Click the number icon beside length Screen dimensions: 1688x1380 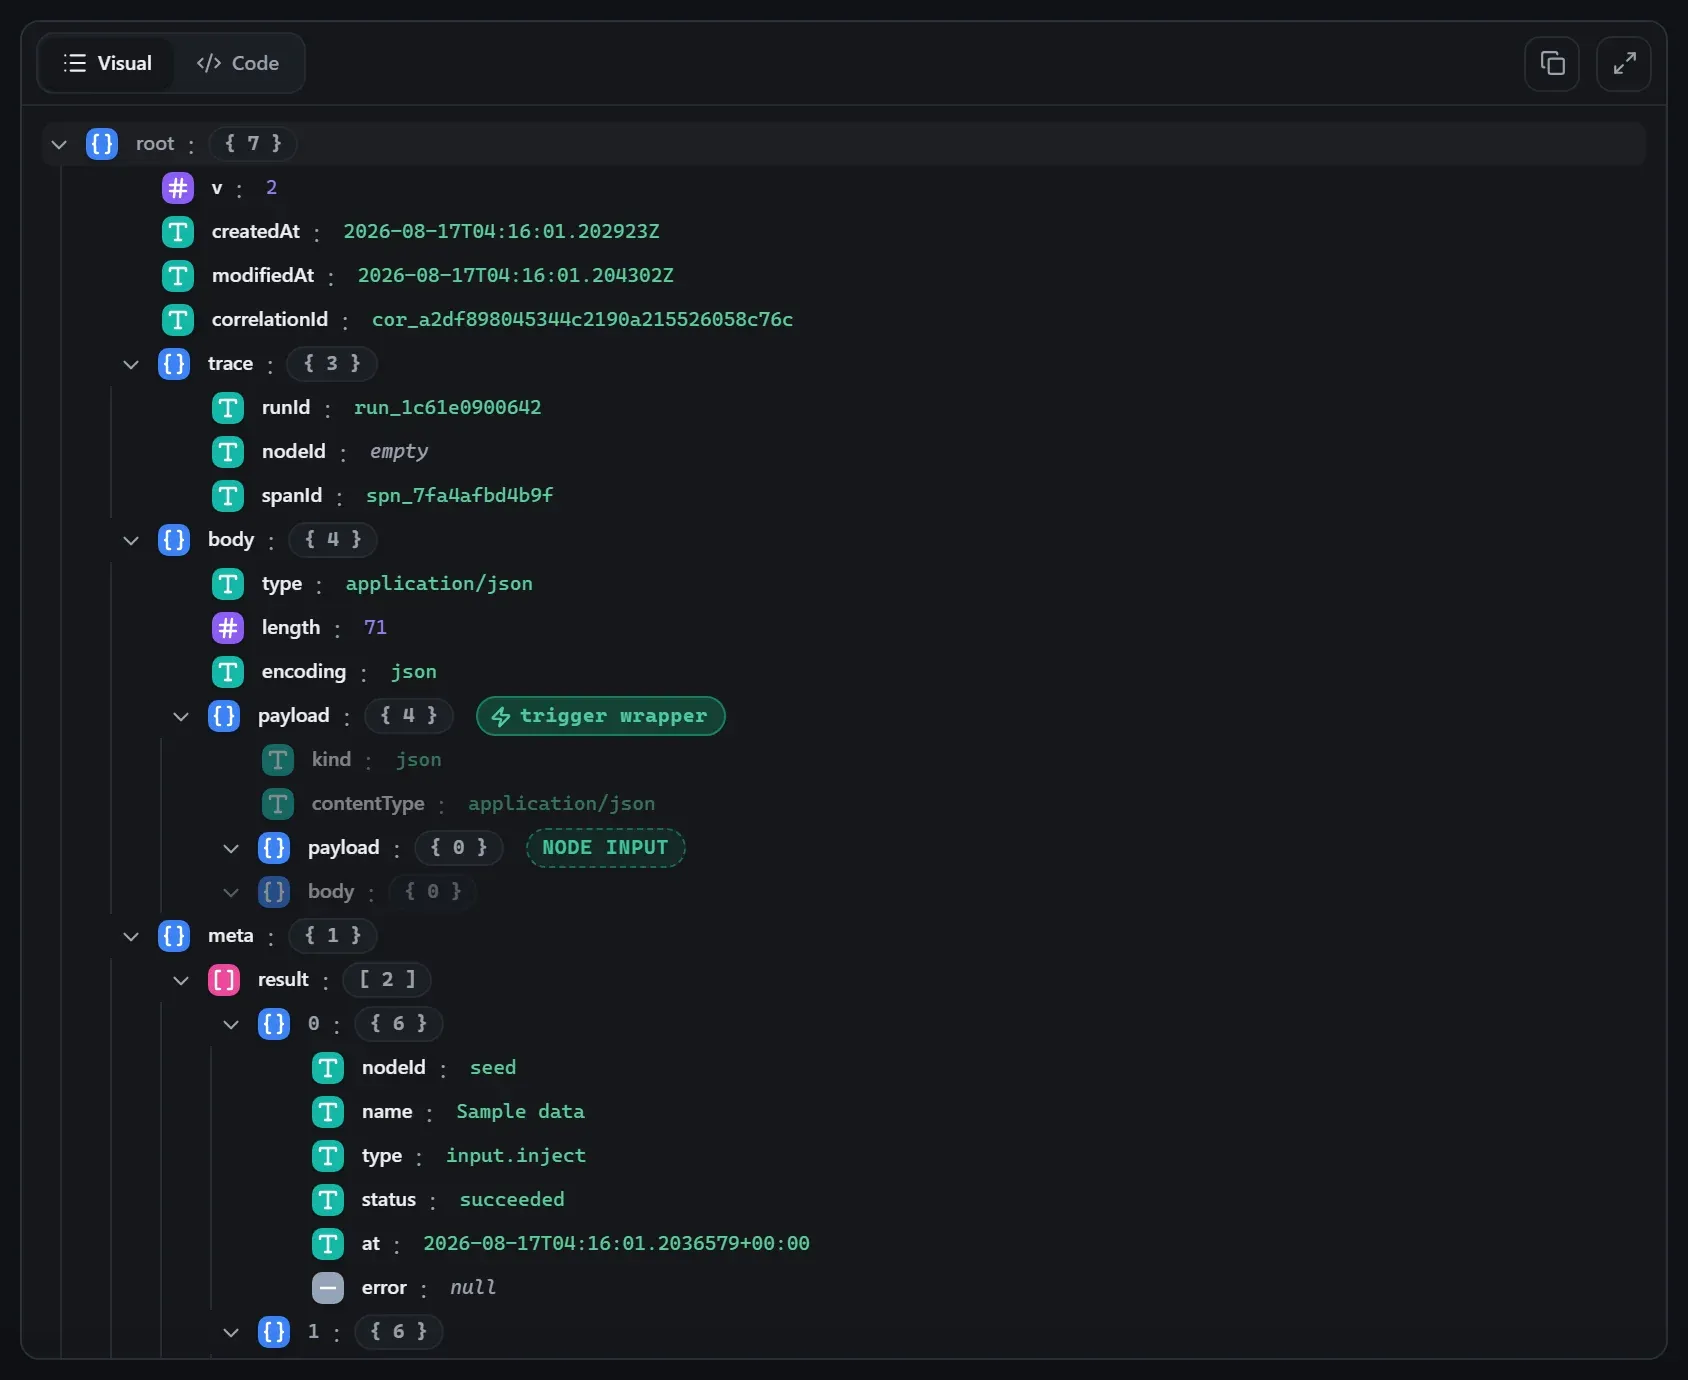click(228, 628)
